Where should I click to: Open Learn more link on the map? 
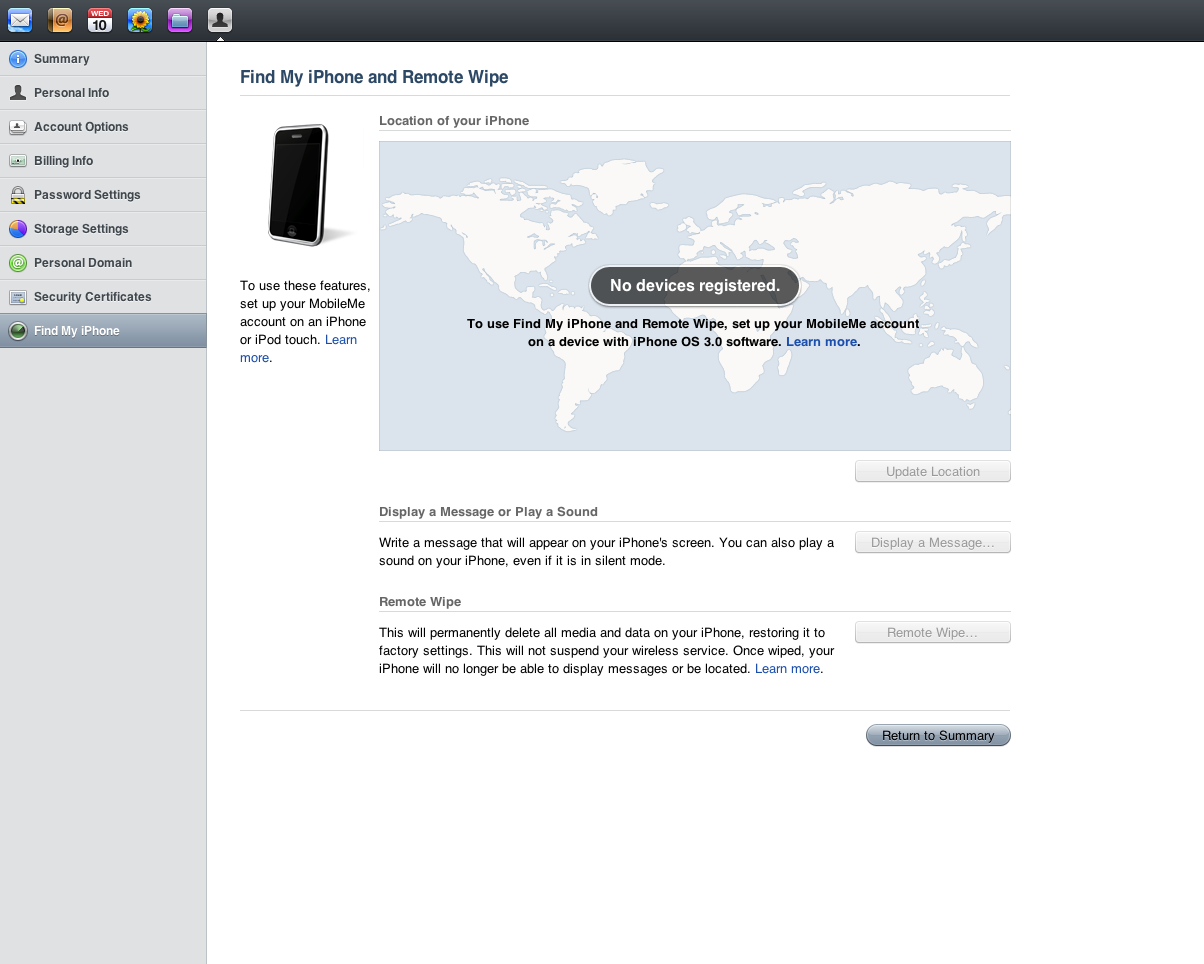821,342
